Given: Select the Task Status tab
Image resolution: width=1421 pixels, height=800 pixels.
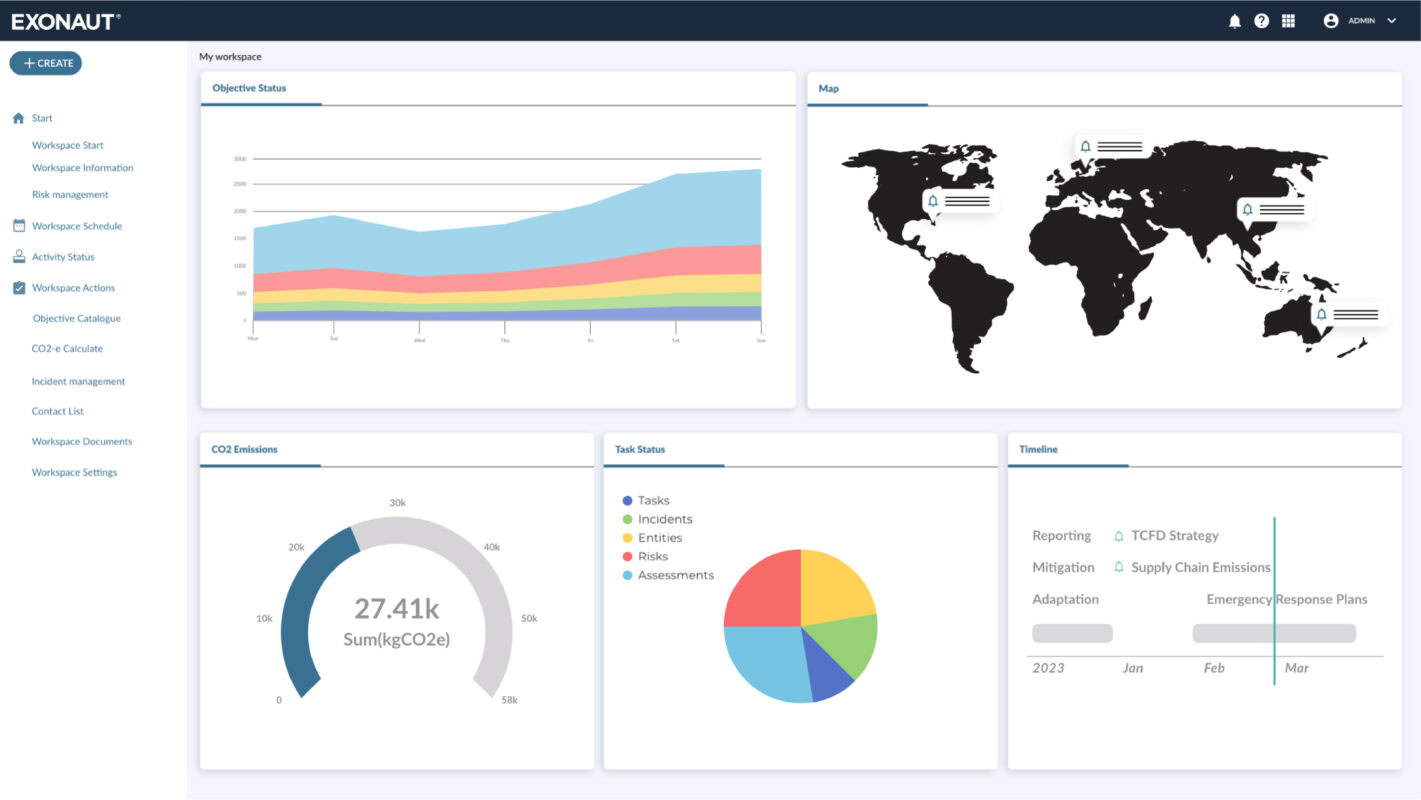Looking at the screenshot, I should 640,449.
